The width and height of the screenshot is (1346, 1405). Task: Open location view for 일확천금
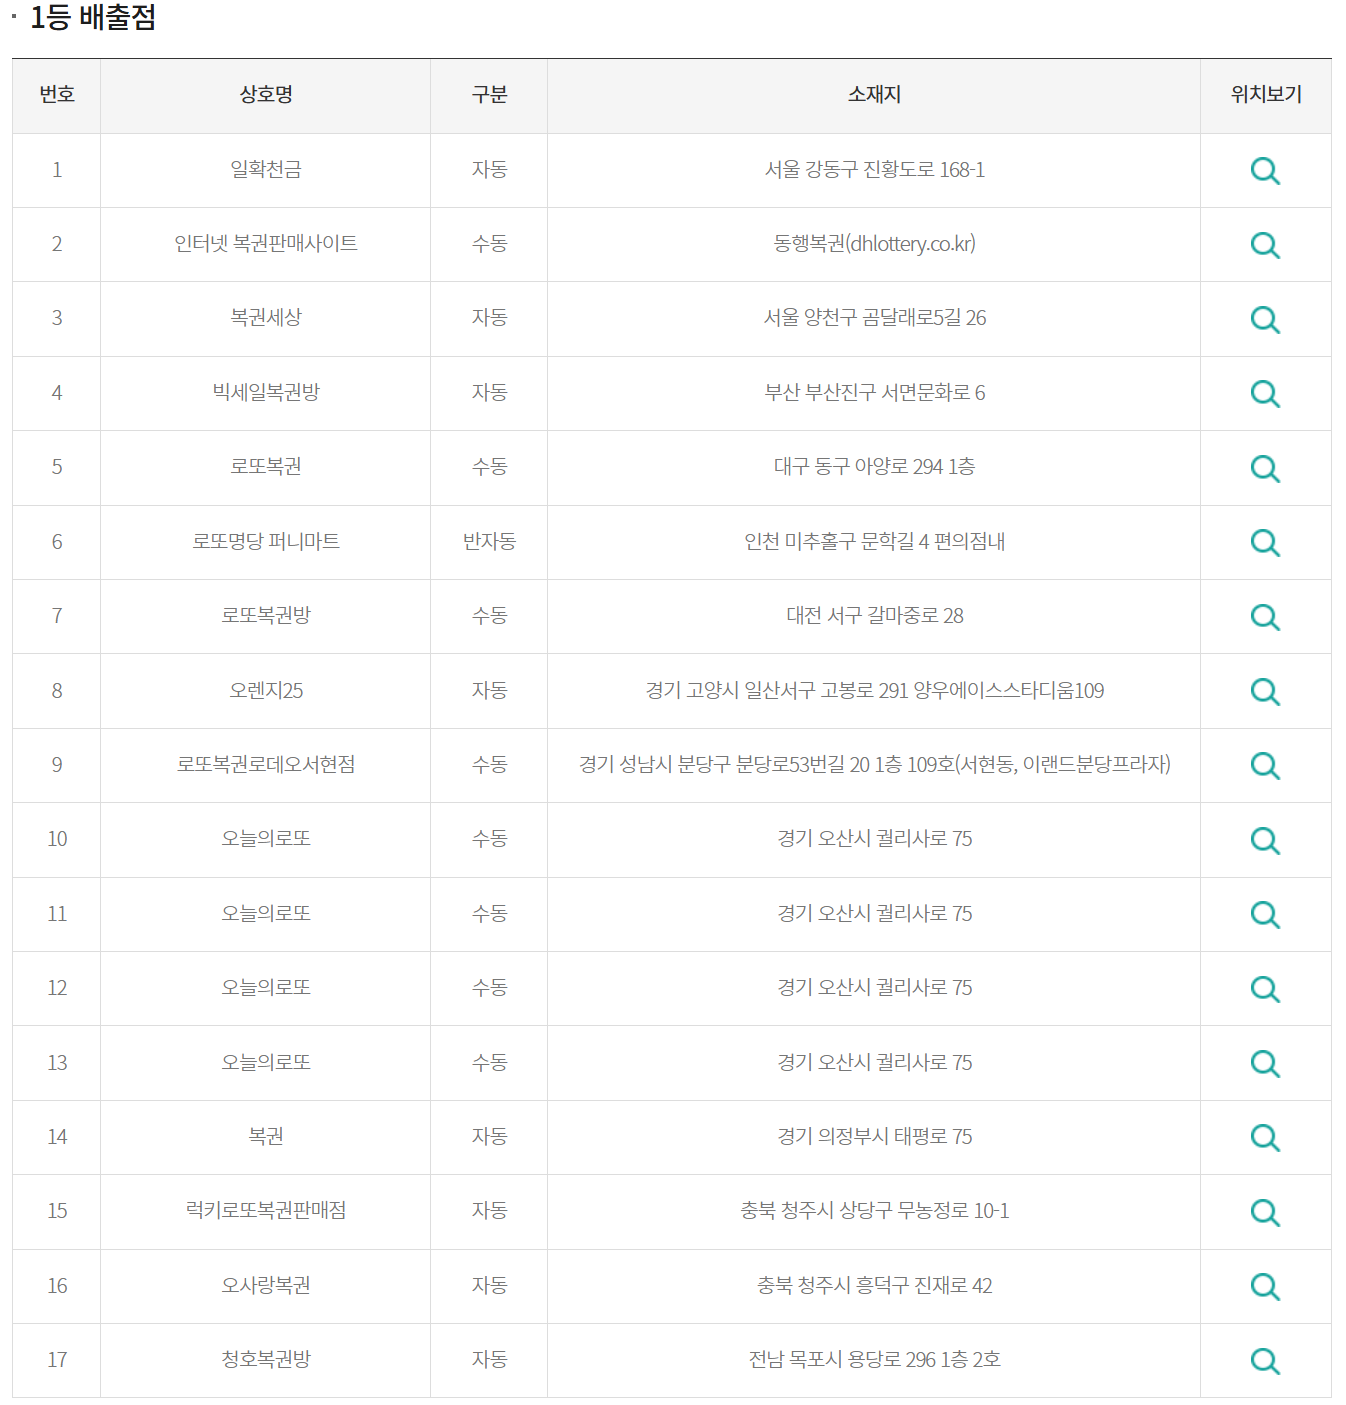(1265, 170)
